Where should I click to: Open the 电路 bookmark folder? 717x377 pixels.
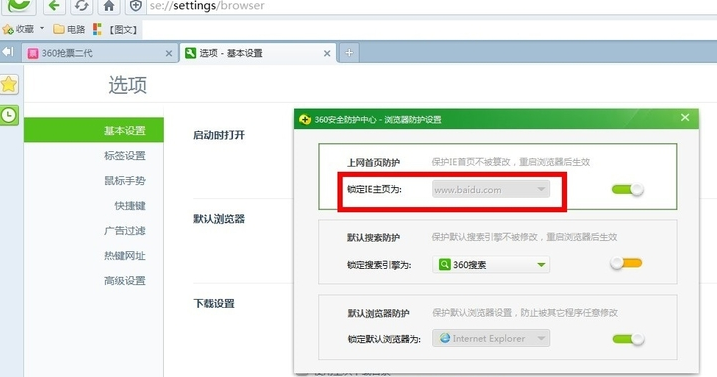[x=69, y=29]
